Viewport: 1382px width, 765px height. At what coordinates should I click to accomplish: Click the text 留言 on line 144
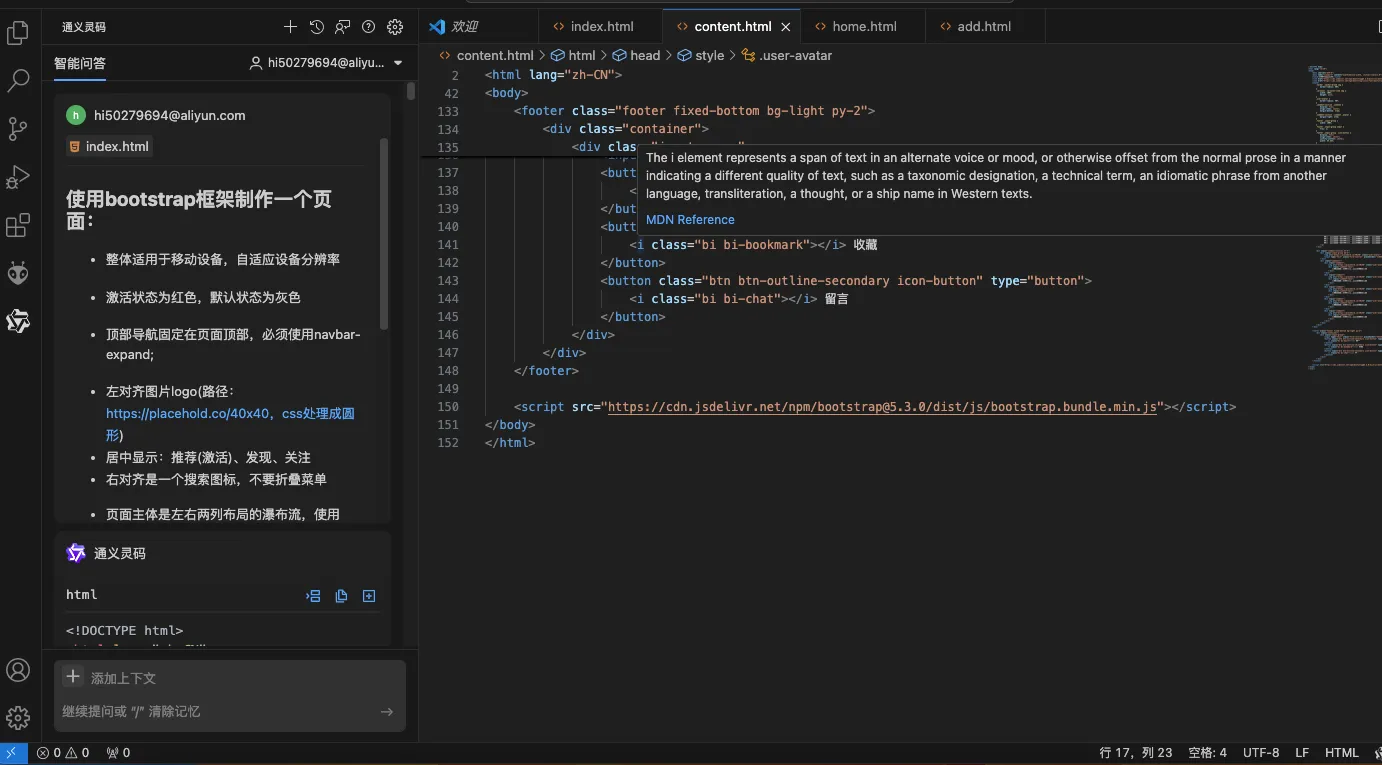(x=836, y=299)
